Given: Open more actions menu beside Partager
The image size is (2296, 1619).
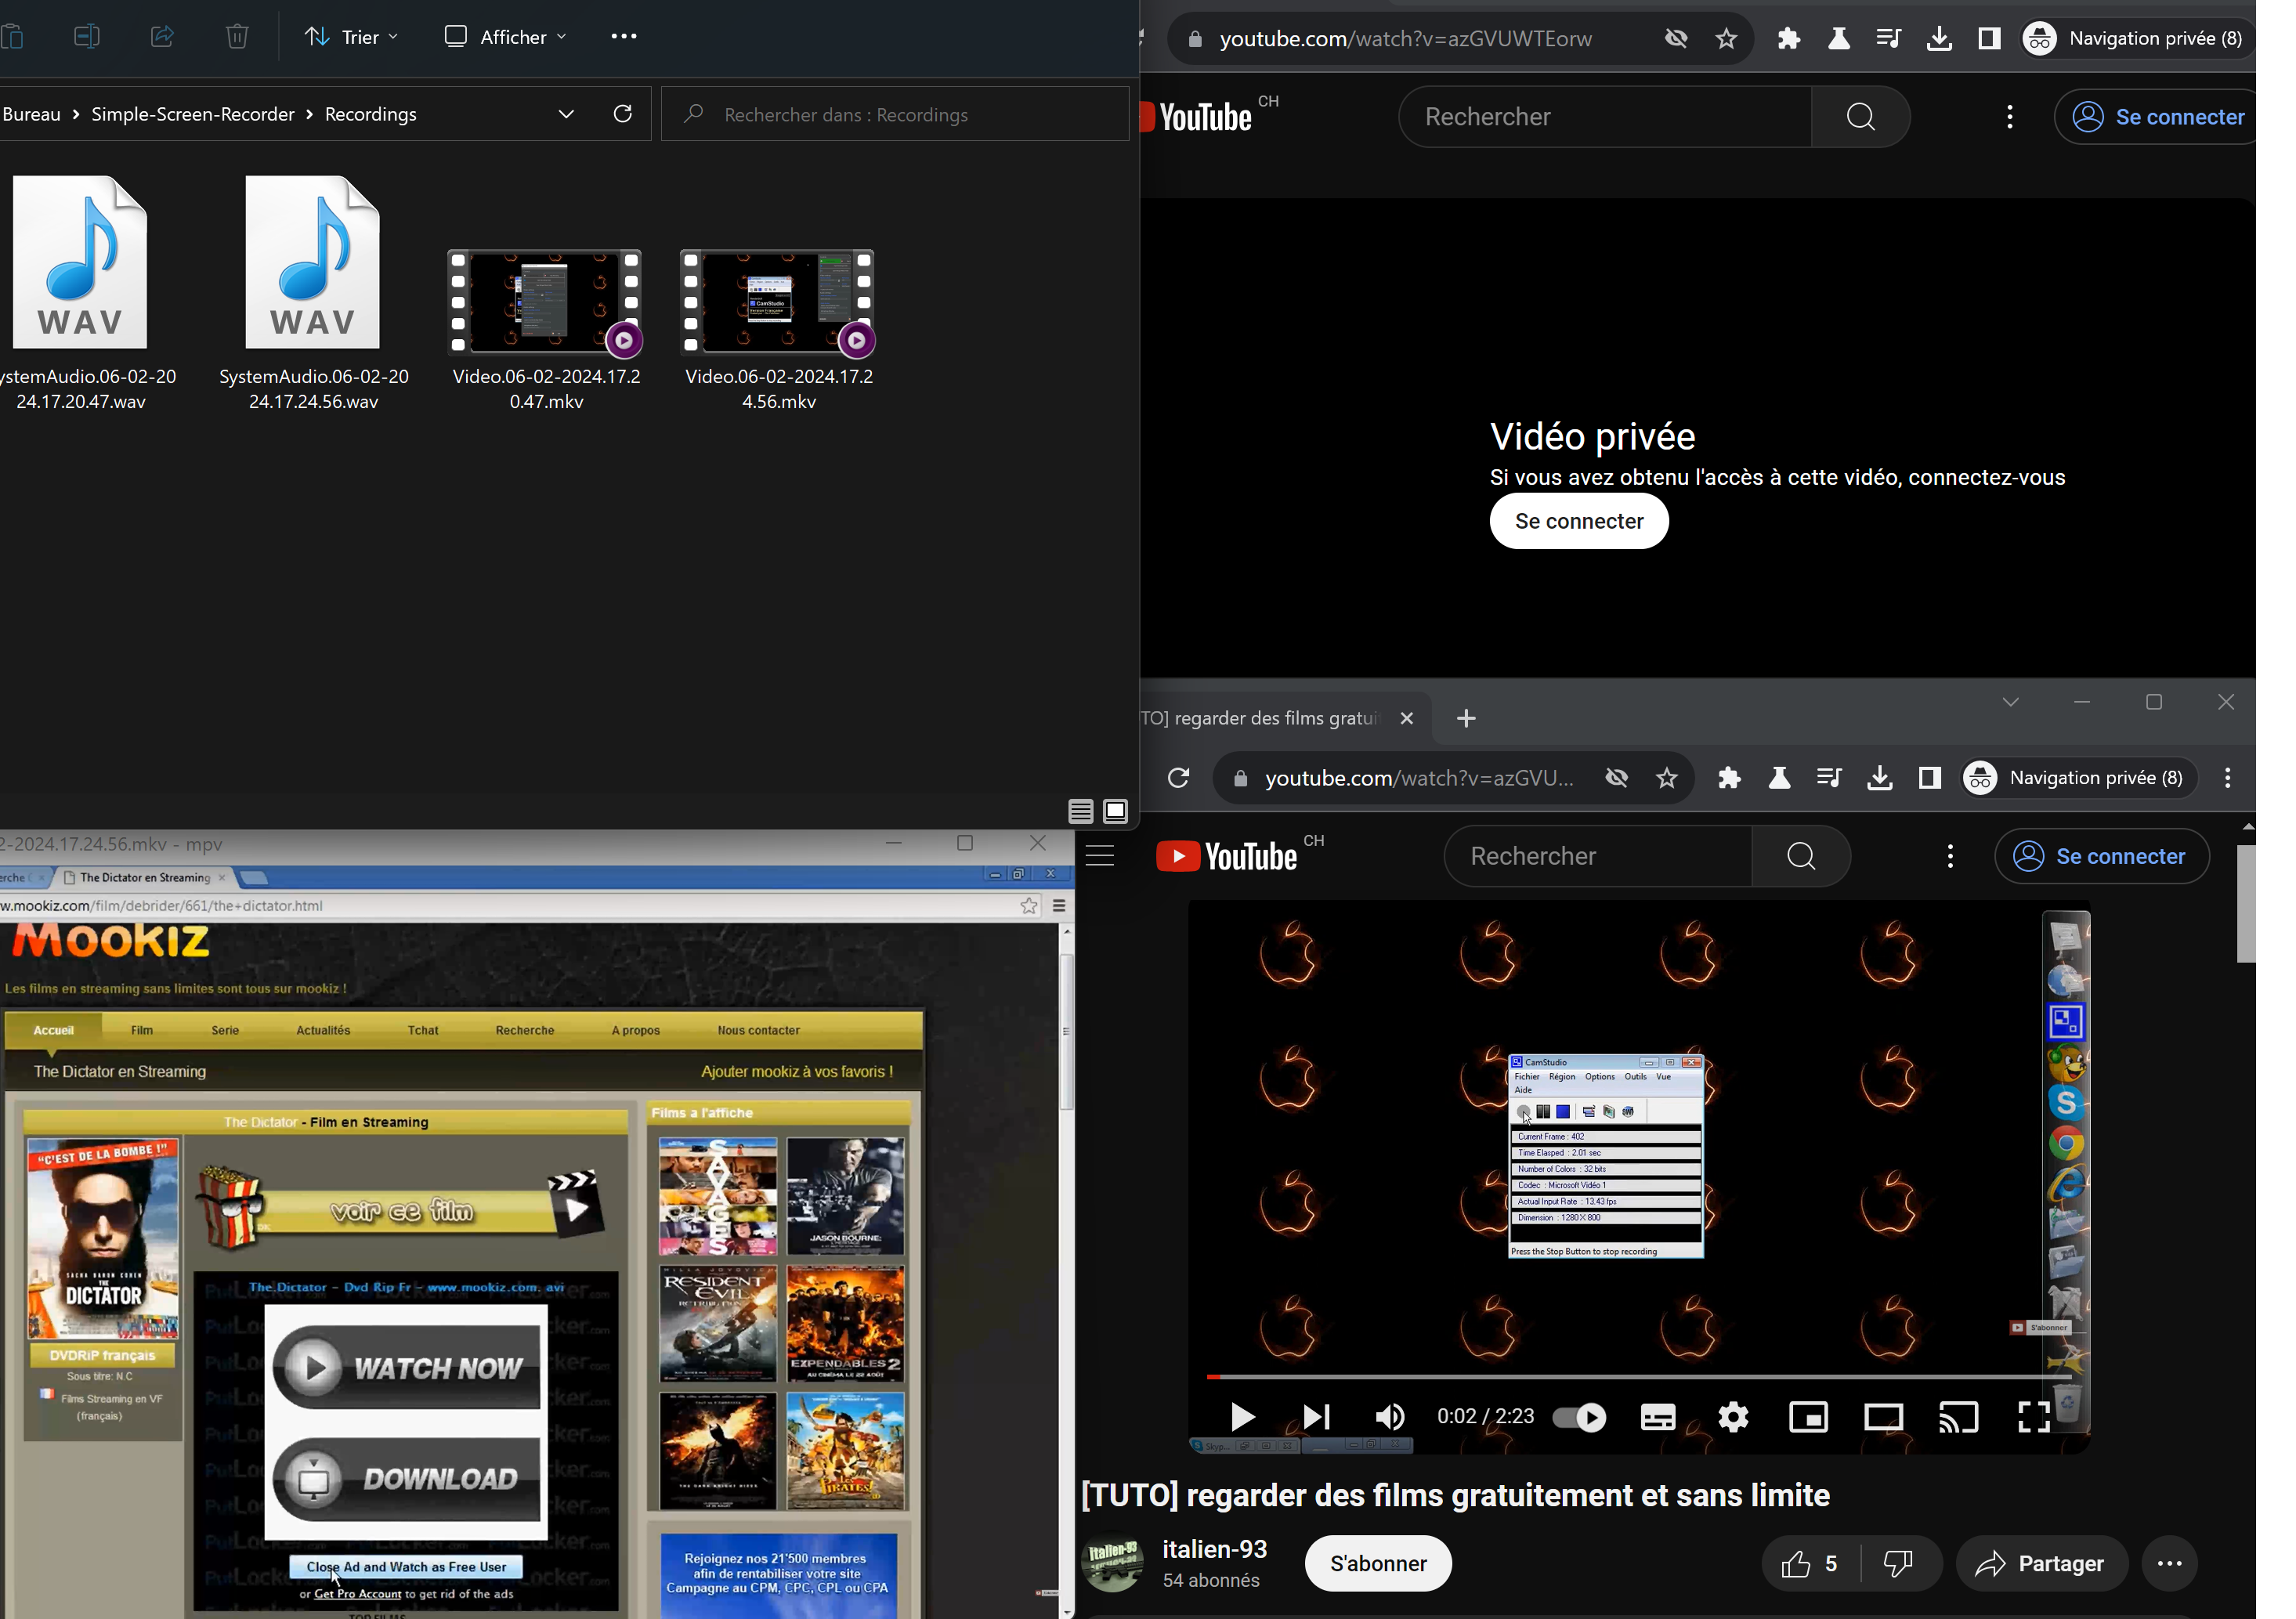Looking at the screenshot, I should pyautogui.click(x=2169, y=1564).
